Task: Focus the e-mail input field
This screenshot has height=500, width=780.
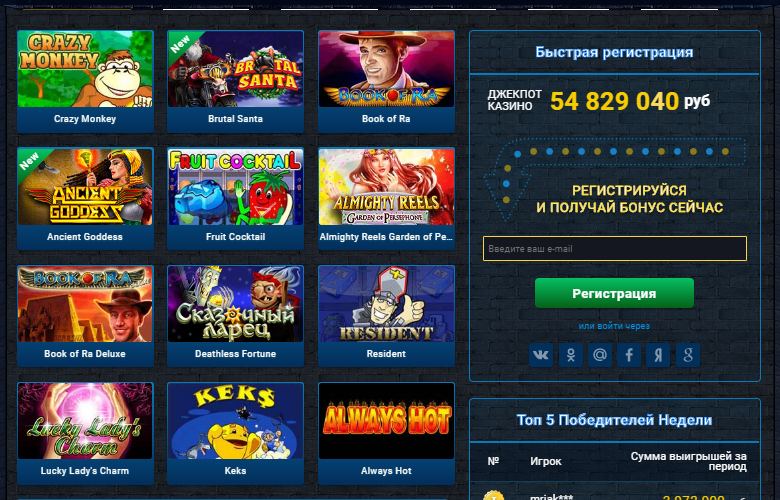Action: tap(615, 249)
